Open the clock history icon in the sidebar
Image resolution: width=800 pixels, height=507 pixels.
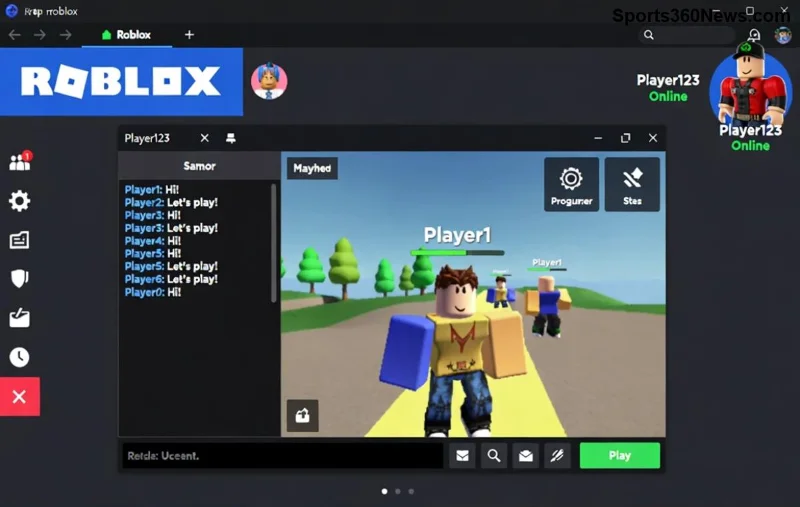click(x=19, y=357)
